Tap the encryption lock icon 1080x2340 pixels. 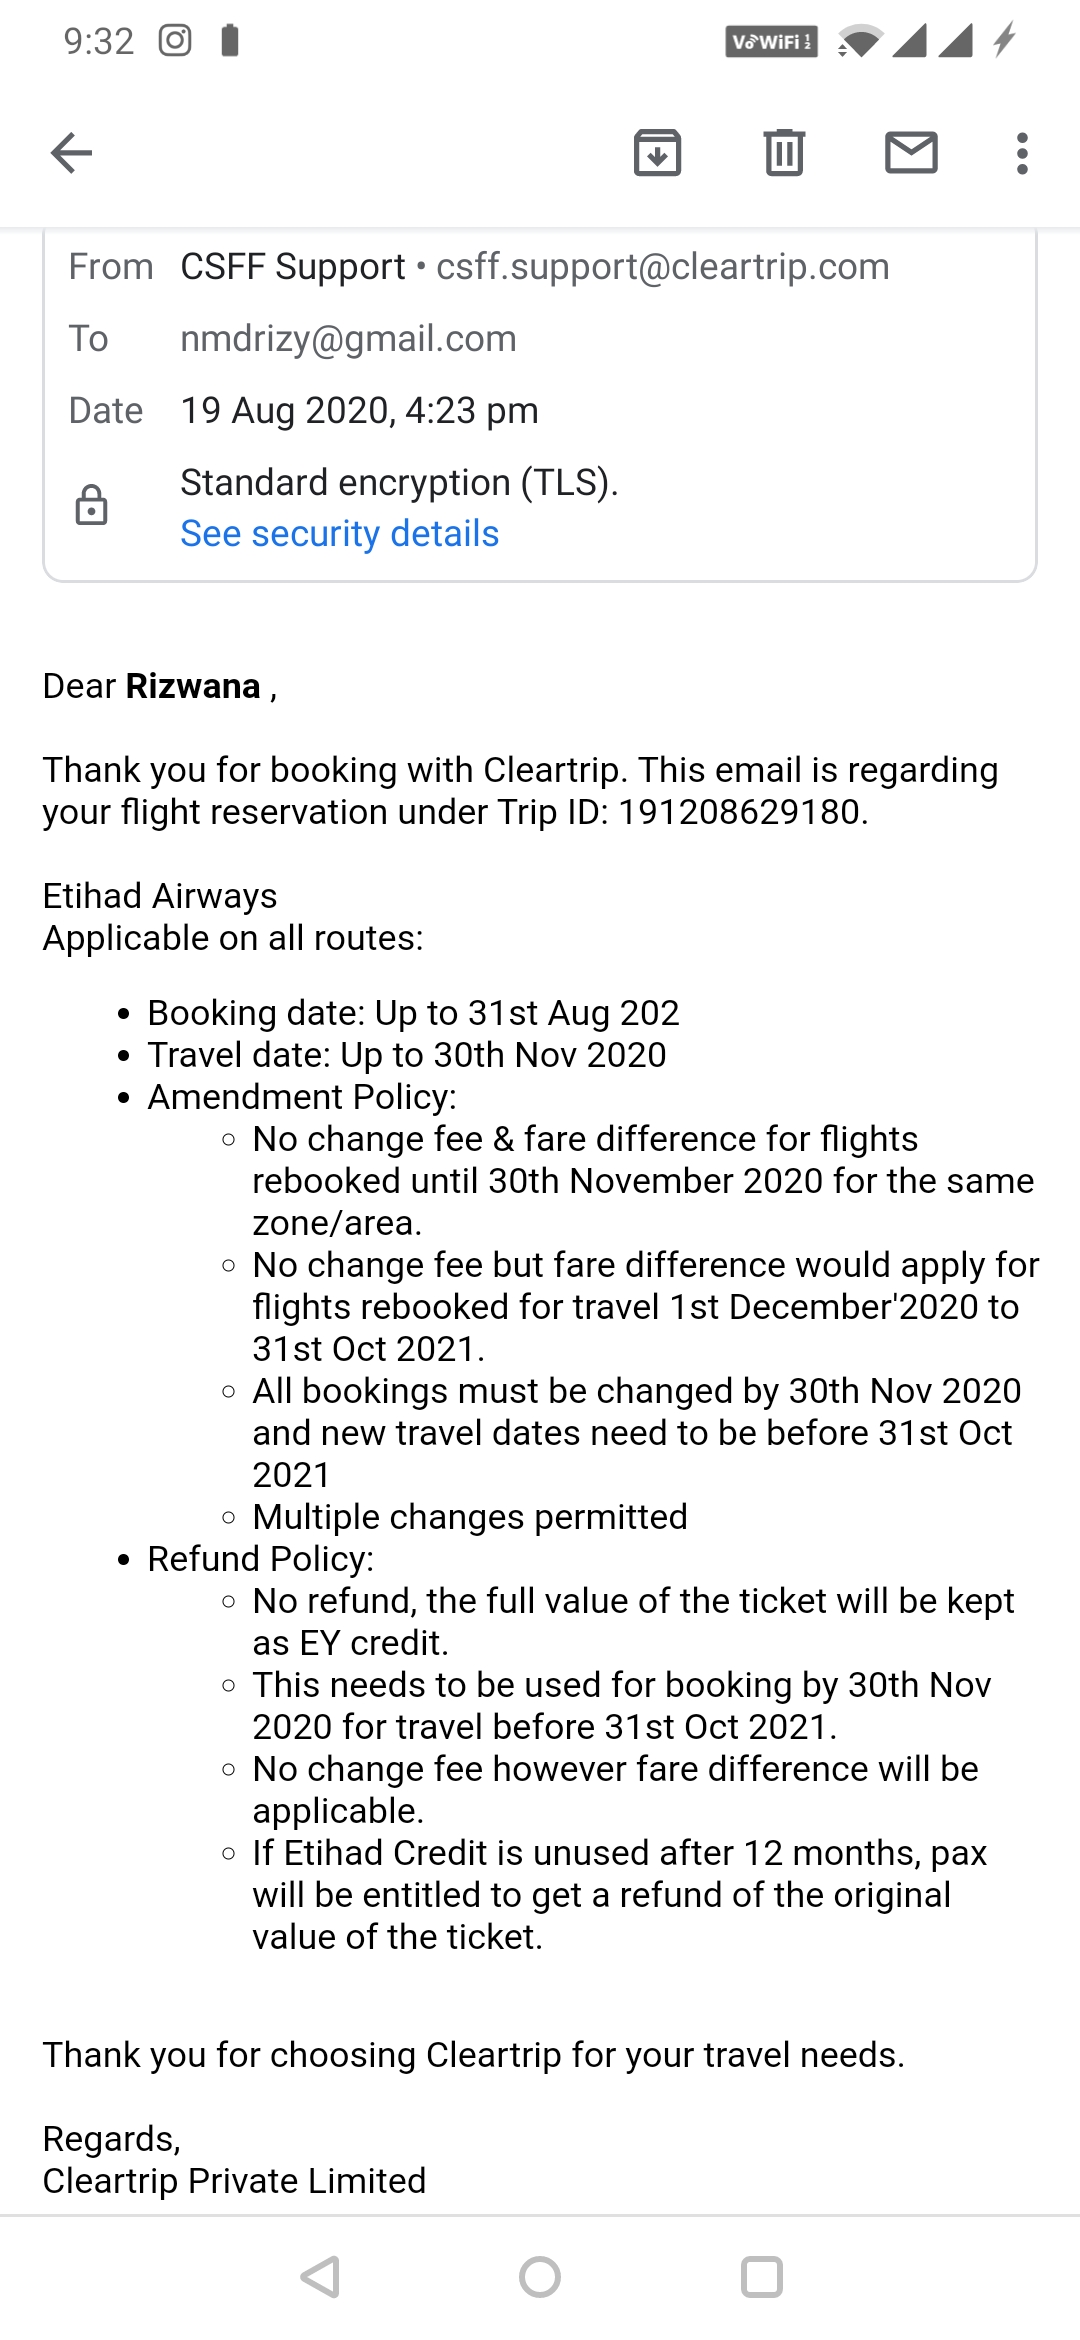pos(91,506)
